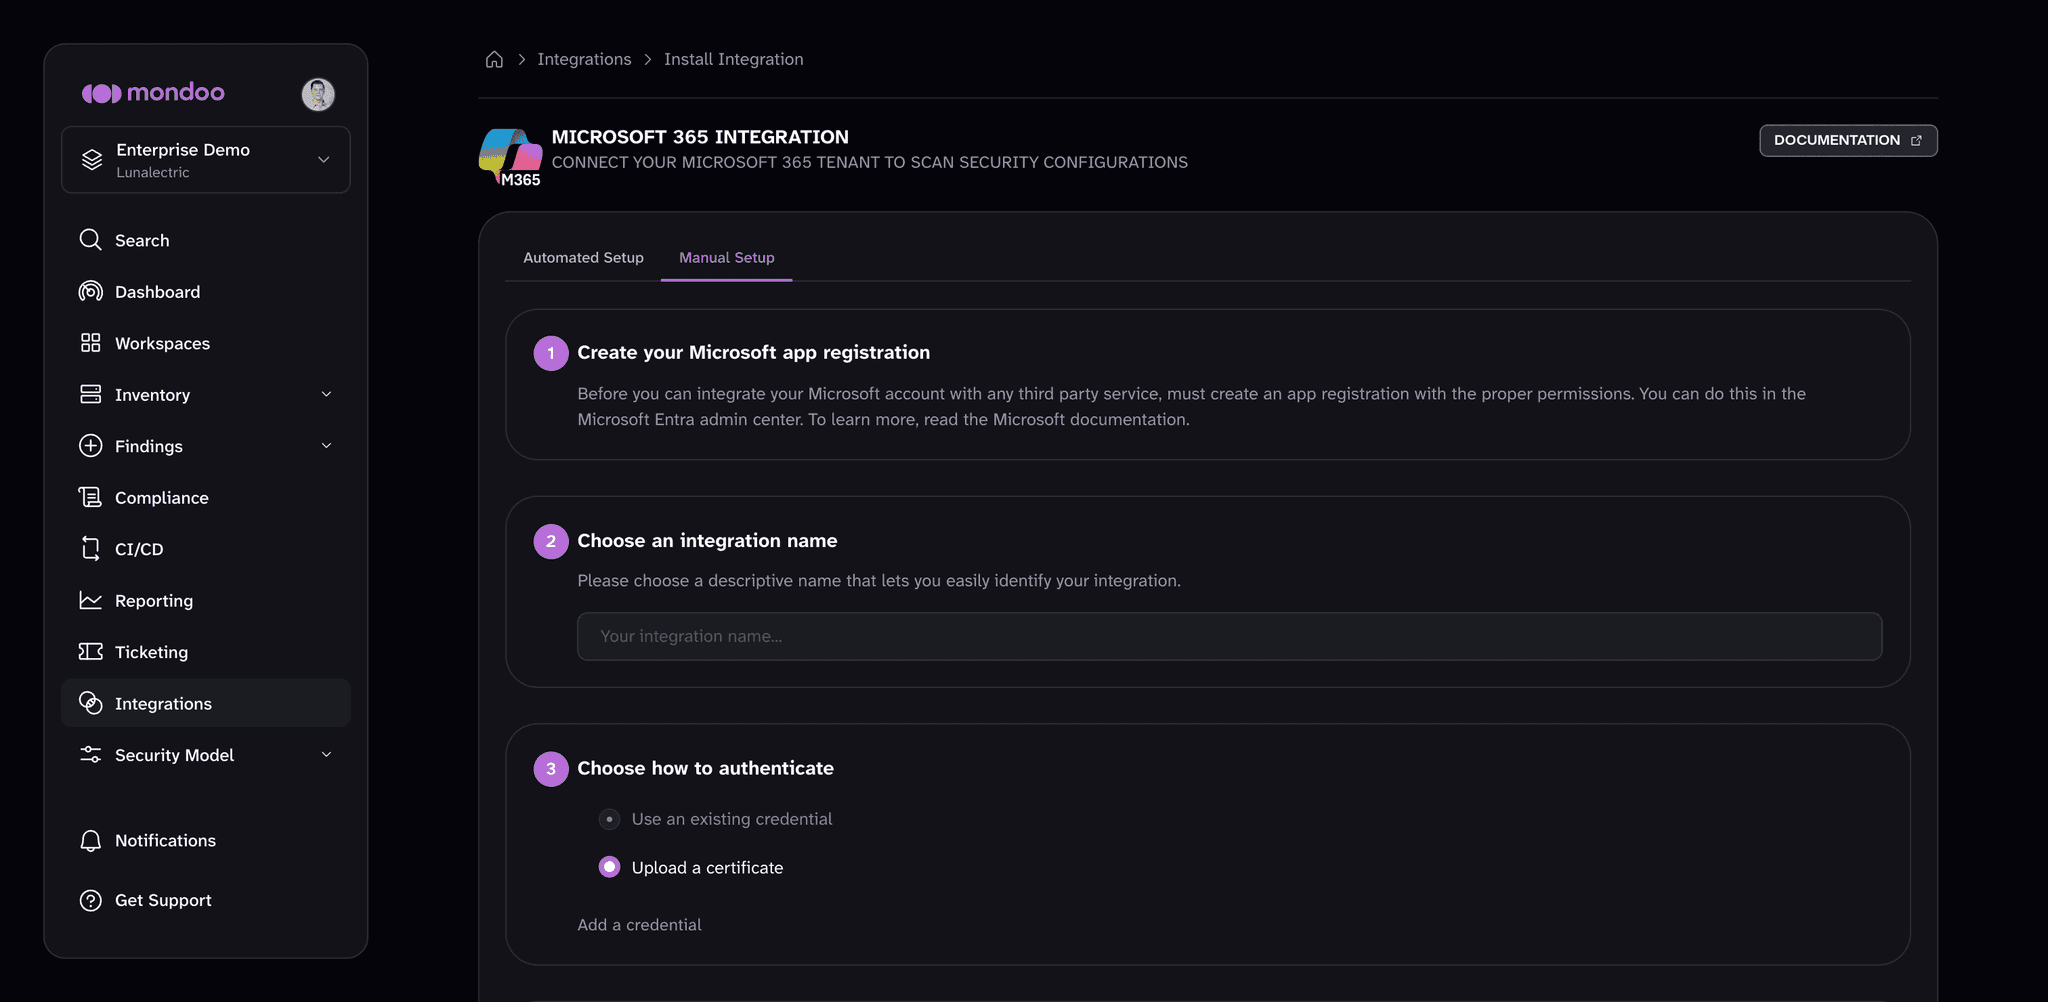2048x1002 pixels.
Task: Click the Workspaces grid icon
Action: tap(91, 343)
